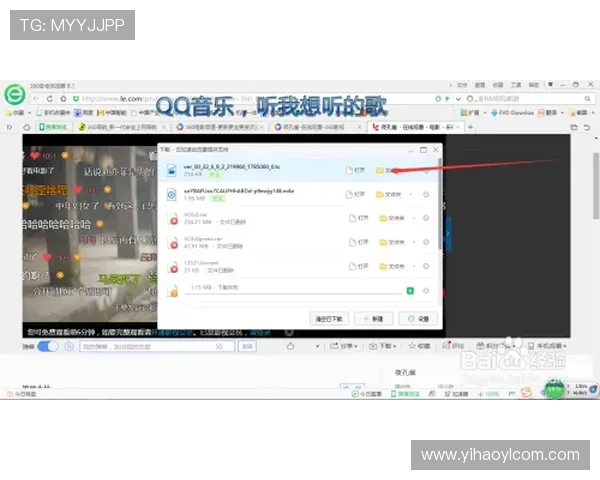Click the green button on the downloading row
600x480 pixels.
coord(410,291)
